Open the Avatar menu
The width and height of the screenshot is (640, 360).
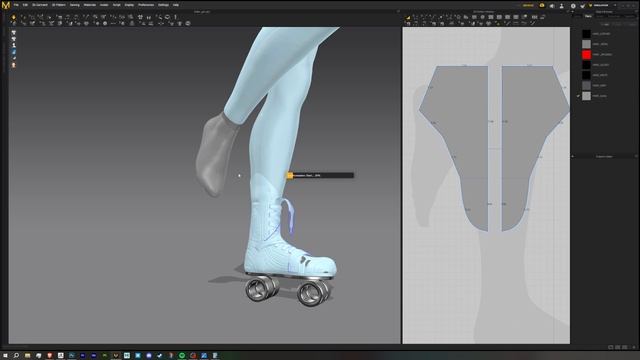click(x=104, y=5)
